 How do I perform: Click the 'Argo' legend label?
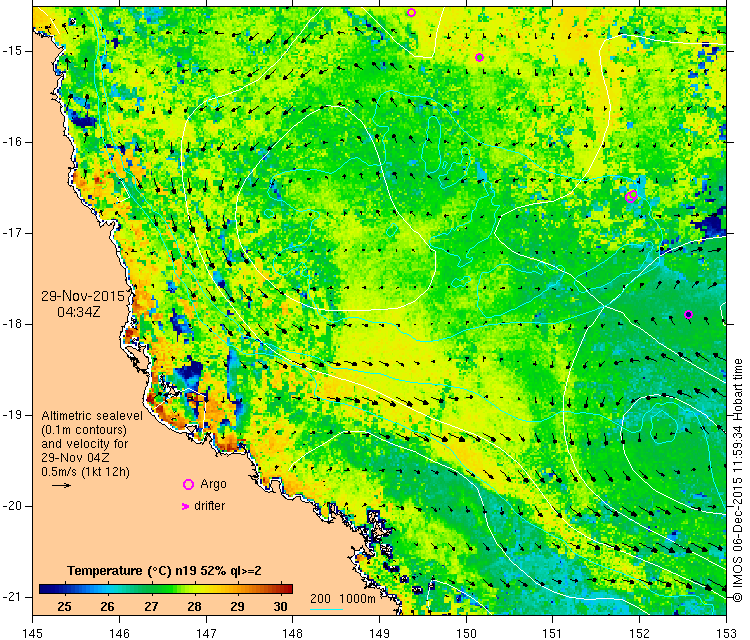point(213,484)
